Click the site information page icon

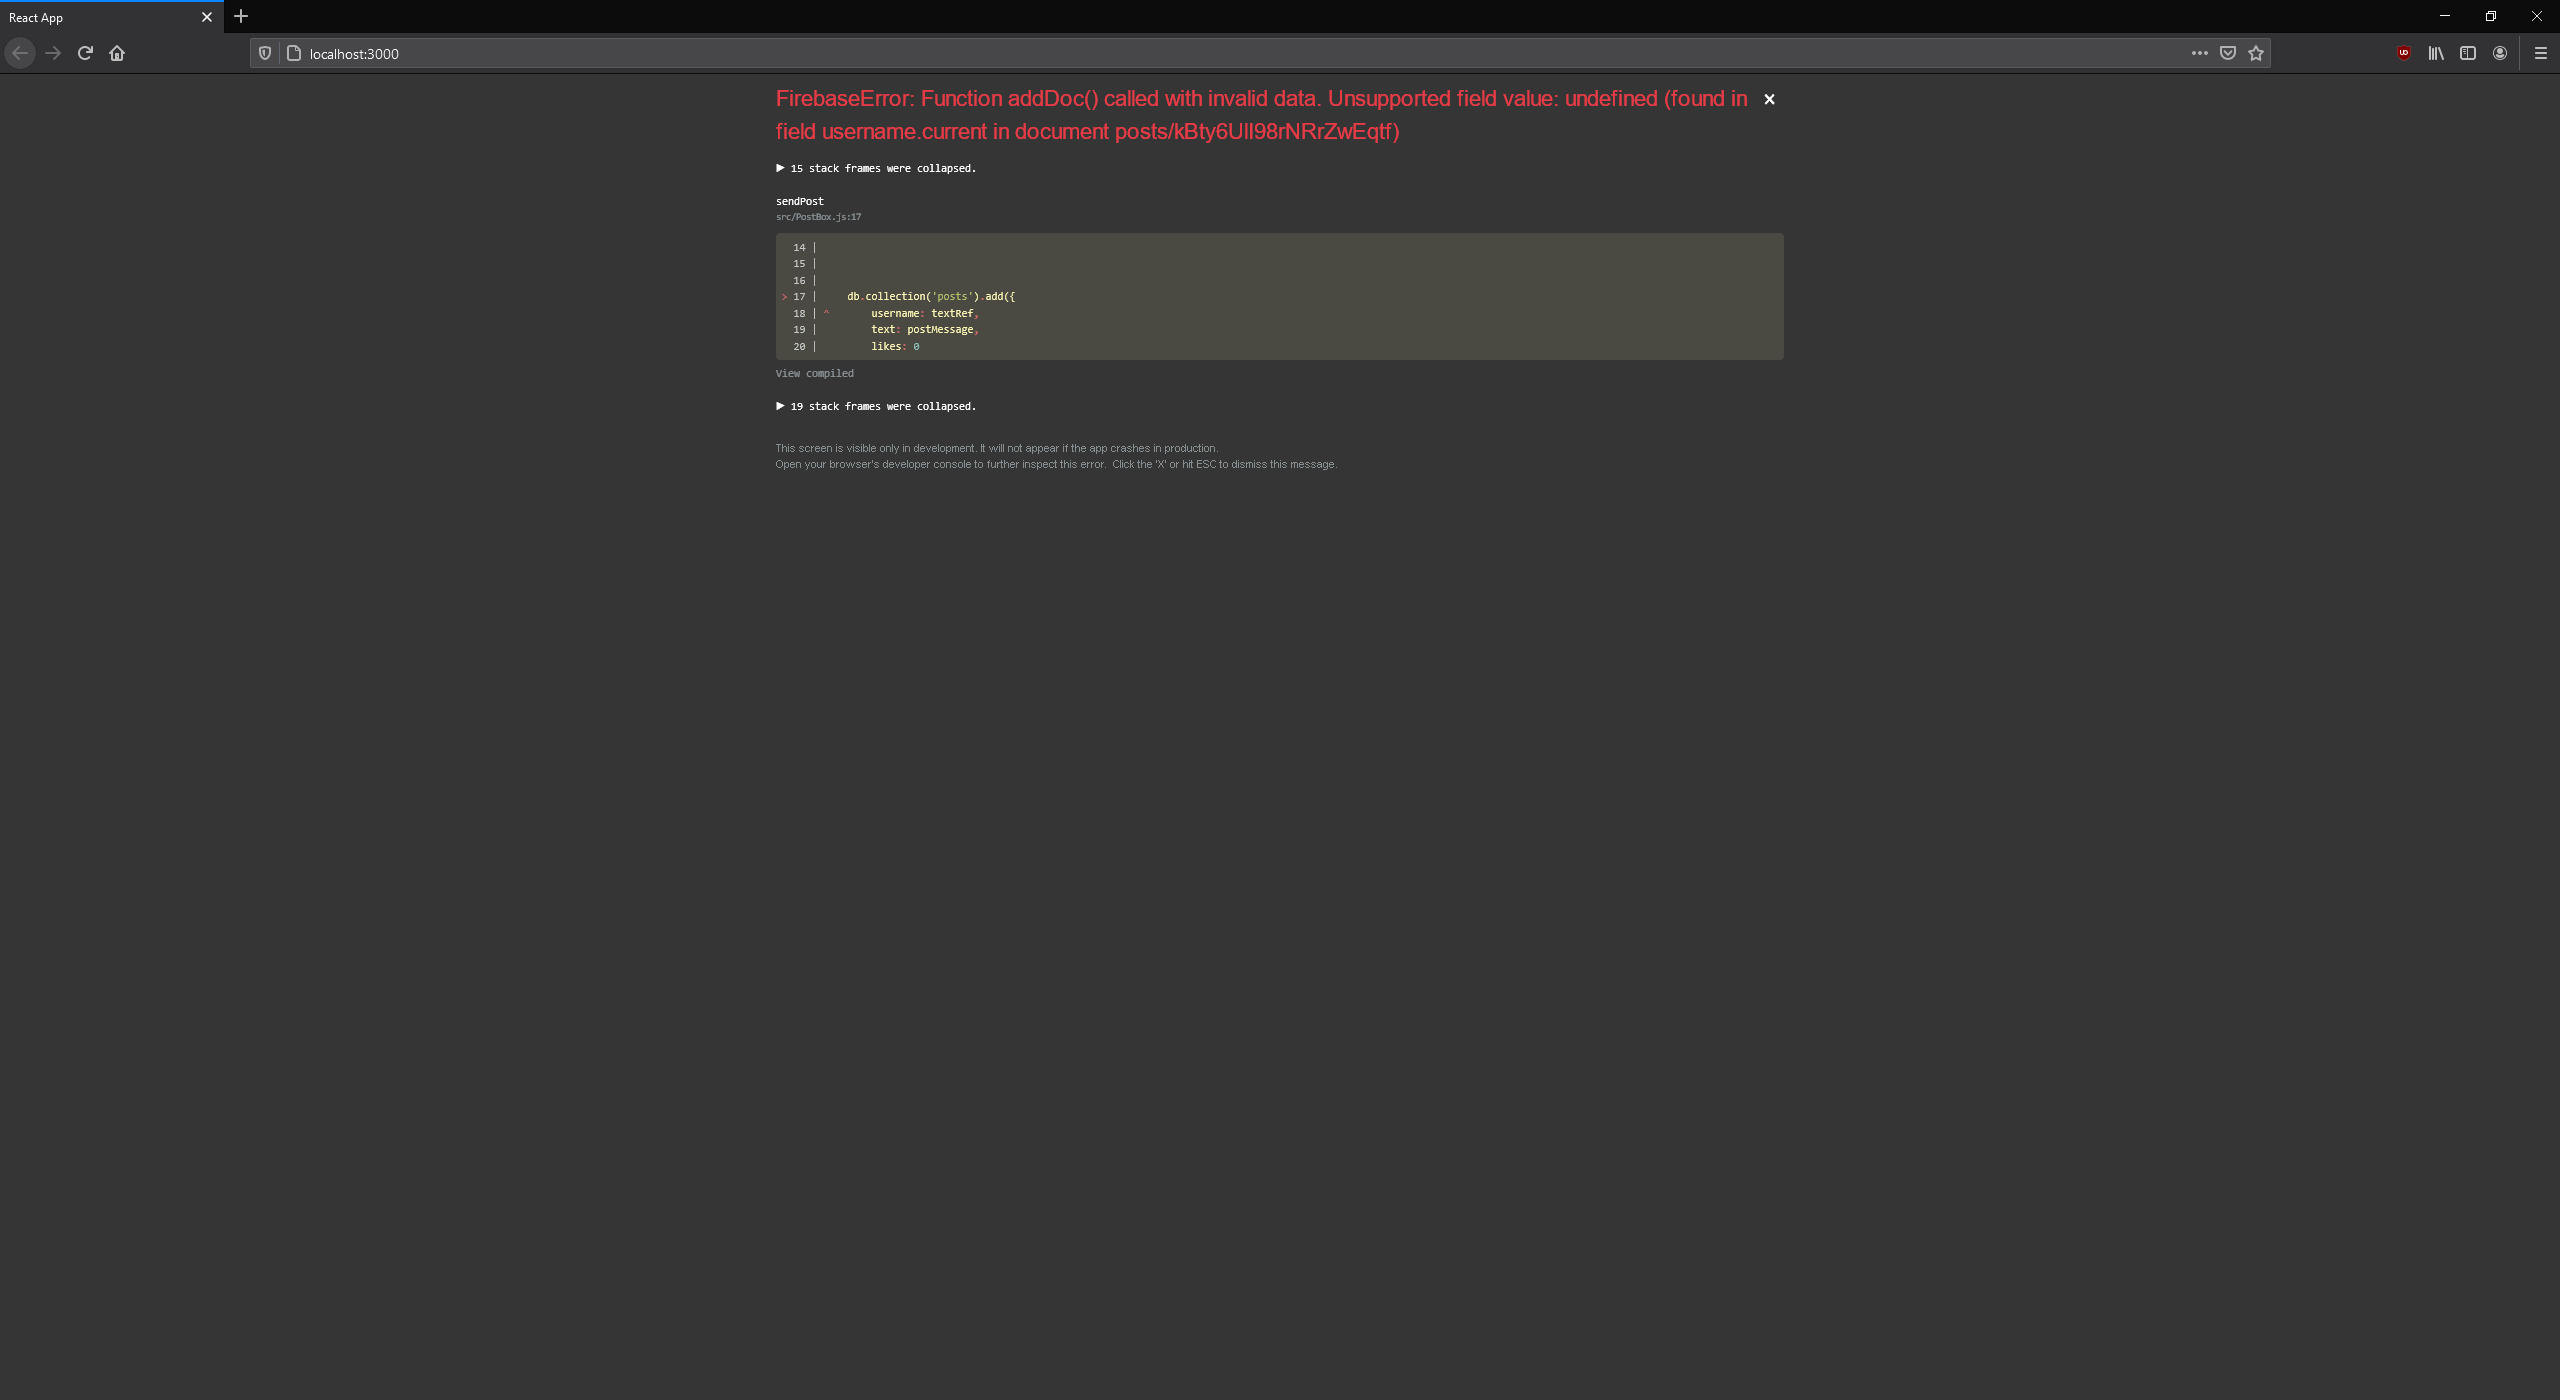click(294, 53)
